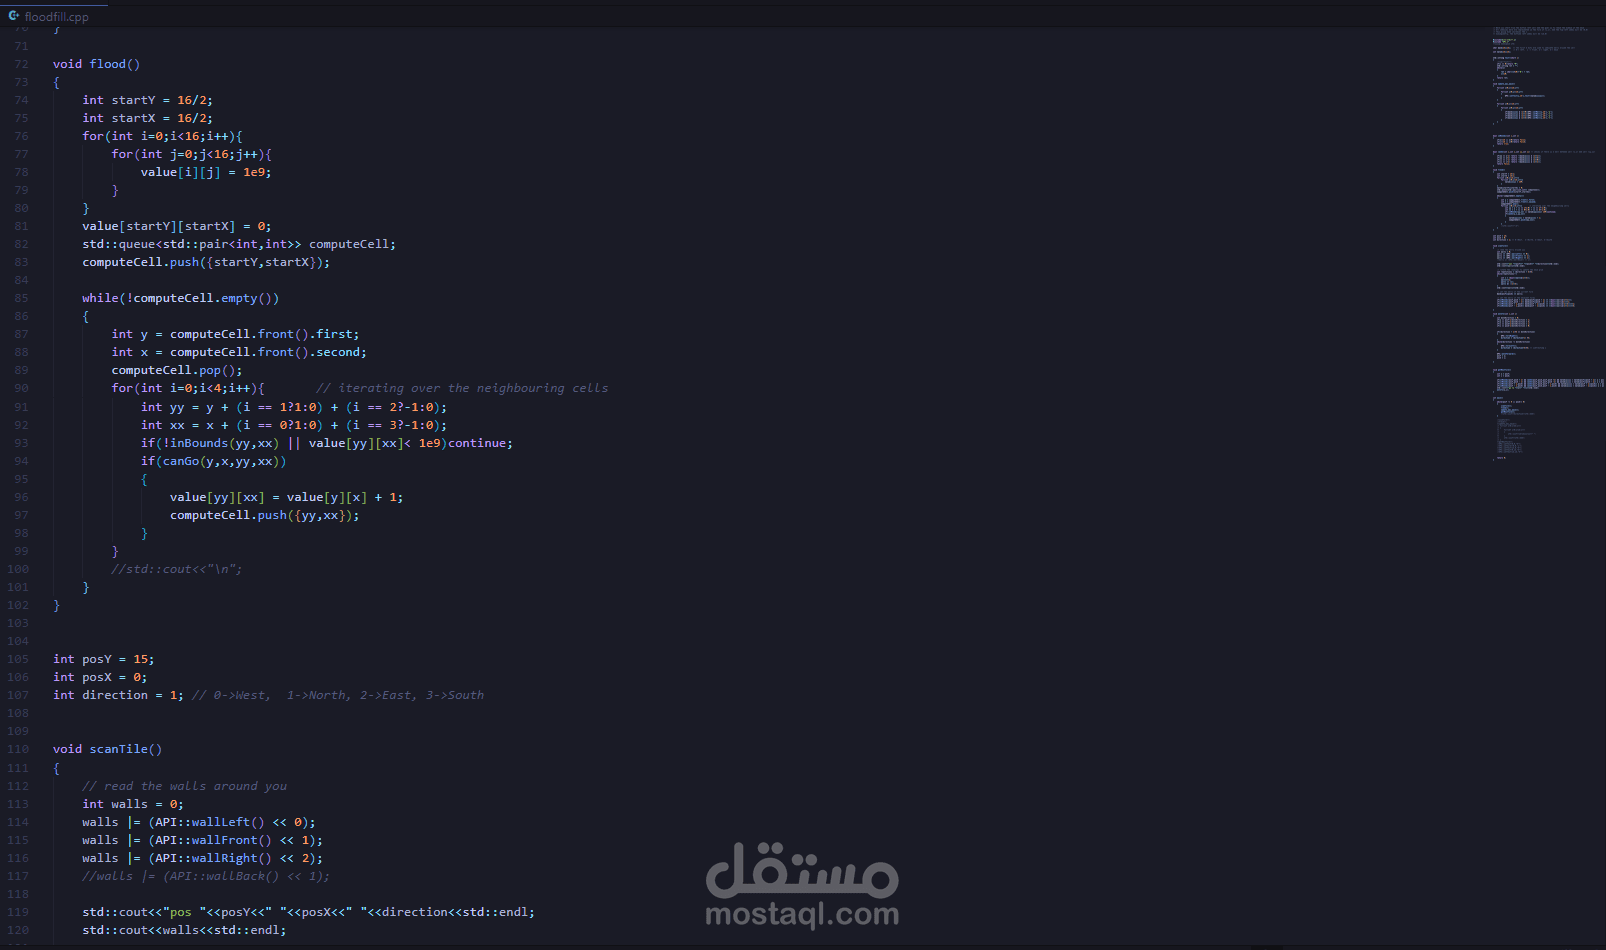The height and width of the screenshot is (950, 1606).
Task: Click the 'API::wallLeft()' line
Action: [x=198, y=822]
